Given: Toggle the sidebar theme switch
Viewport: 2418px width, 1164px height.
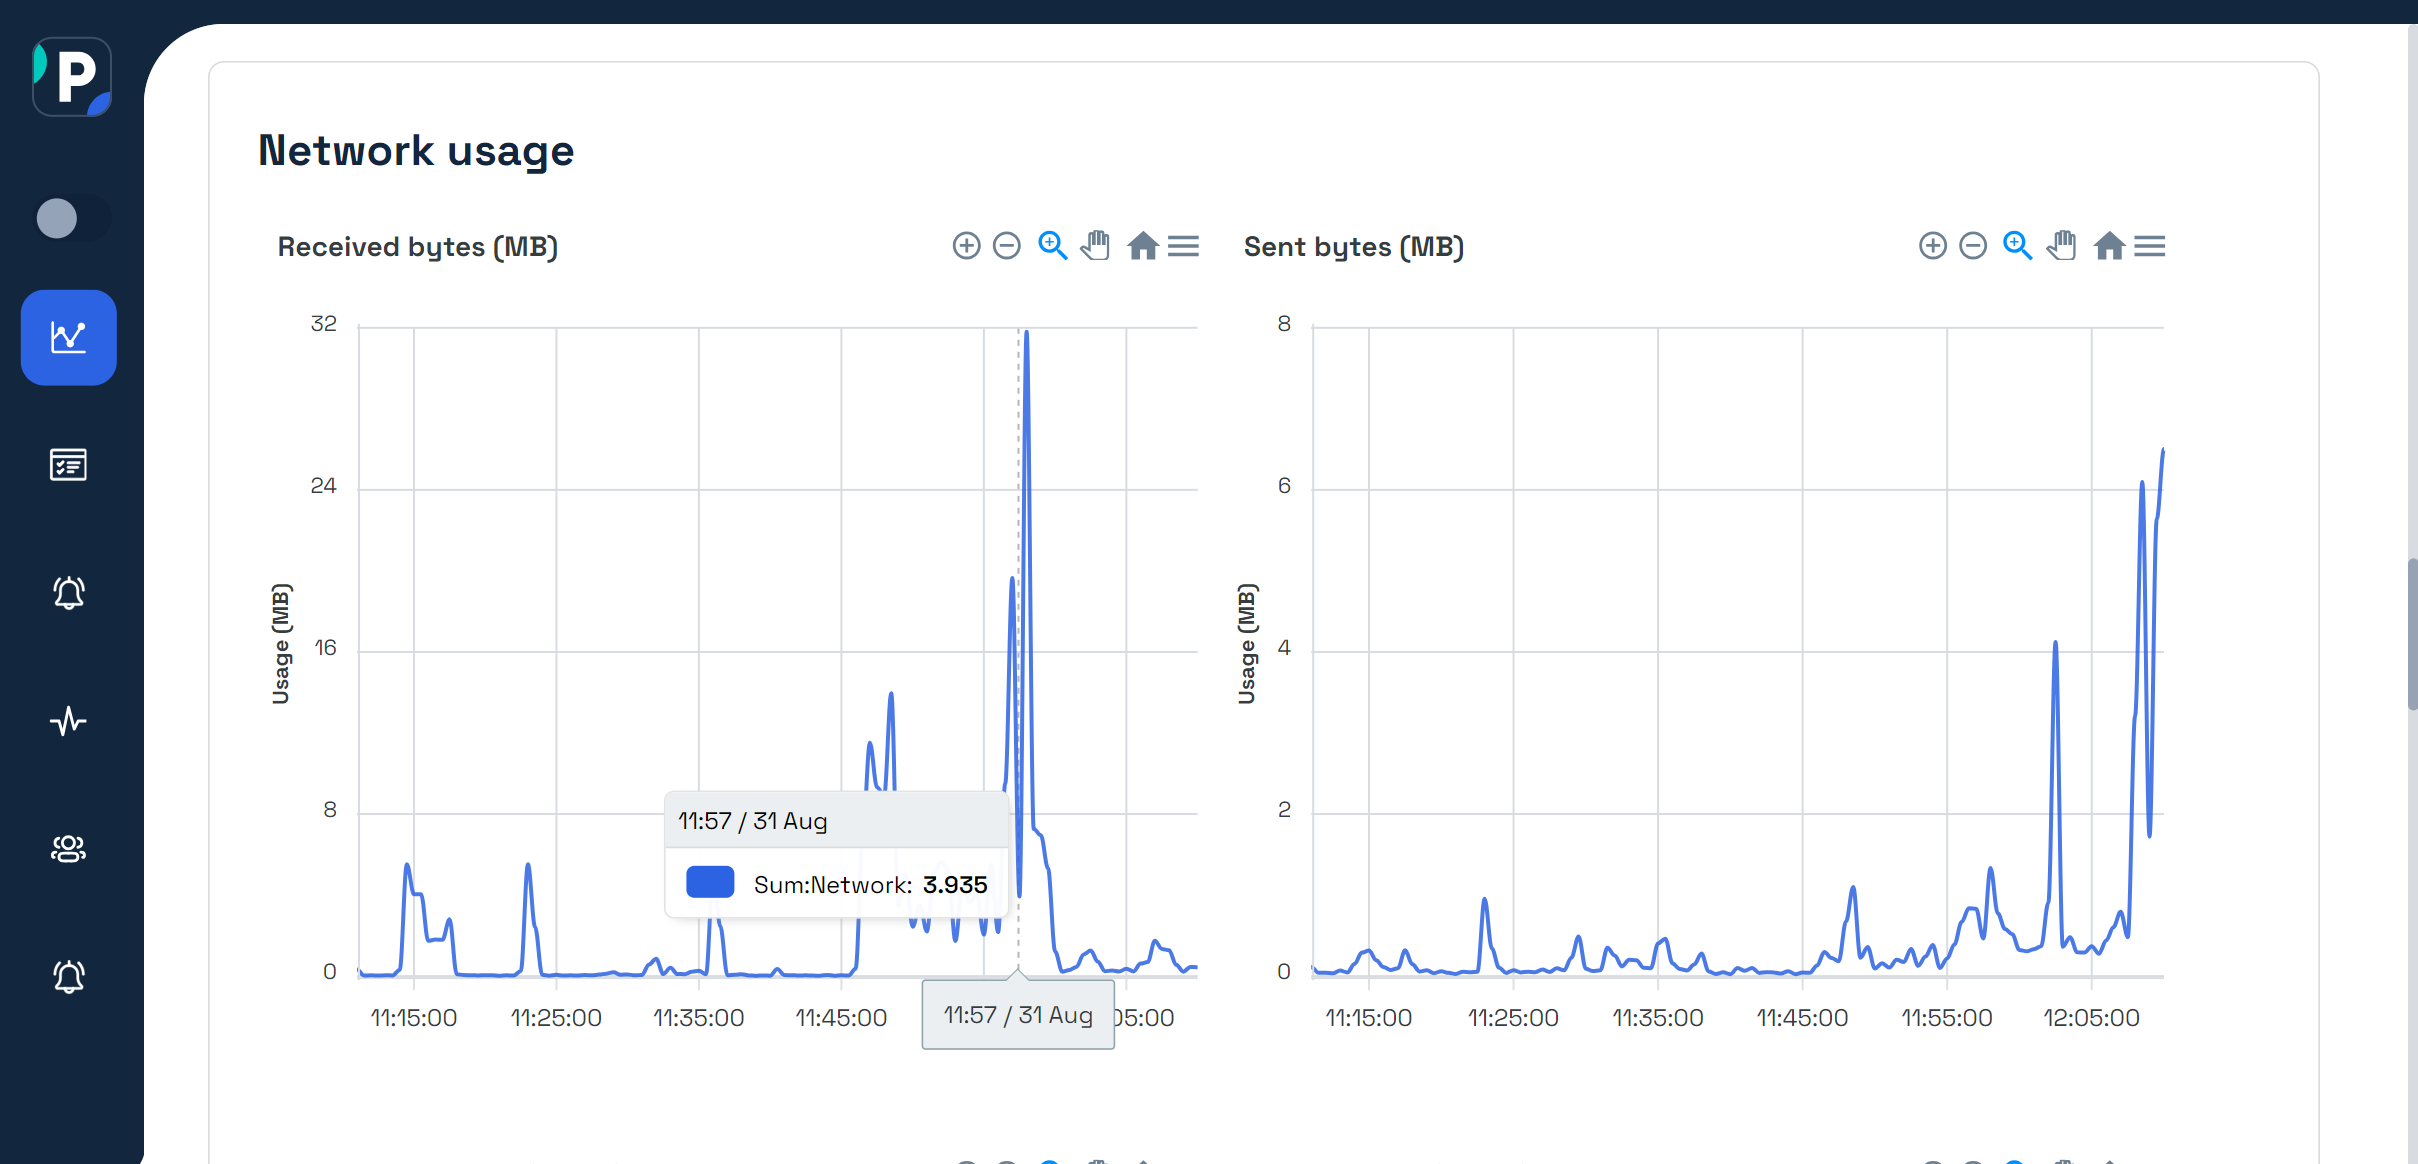Looking at the screenshot, I should (x=72, y=218).
